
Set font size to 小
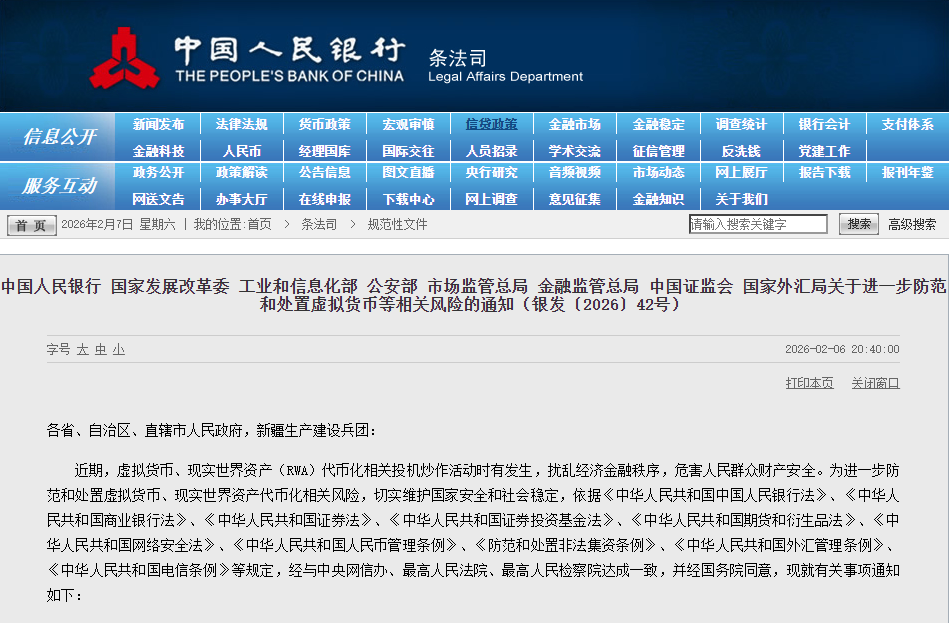click(x=119, y=349)
